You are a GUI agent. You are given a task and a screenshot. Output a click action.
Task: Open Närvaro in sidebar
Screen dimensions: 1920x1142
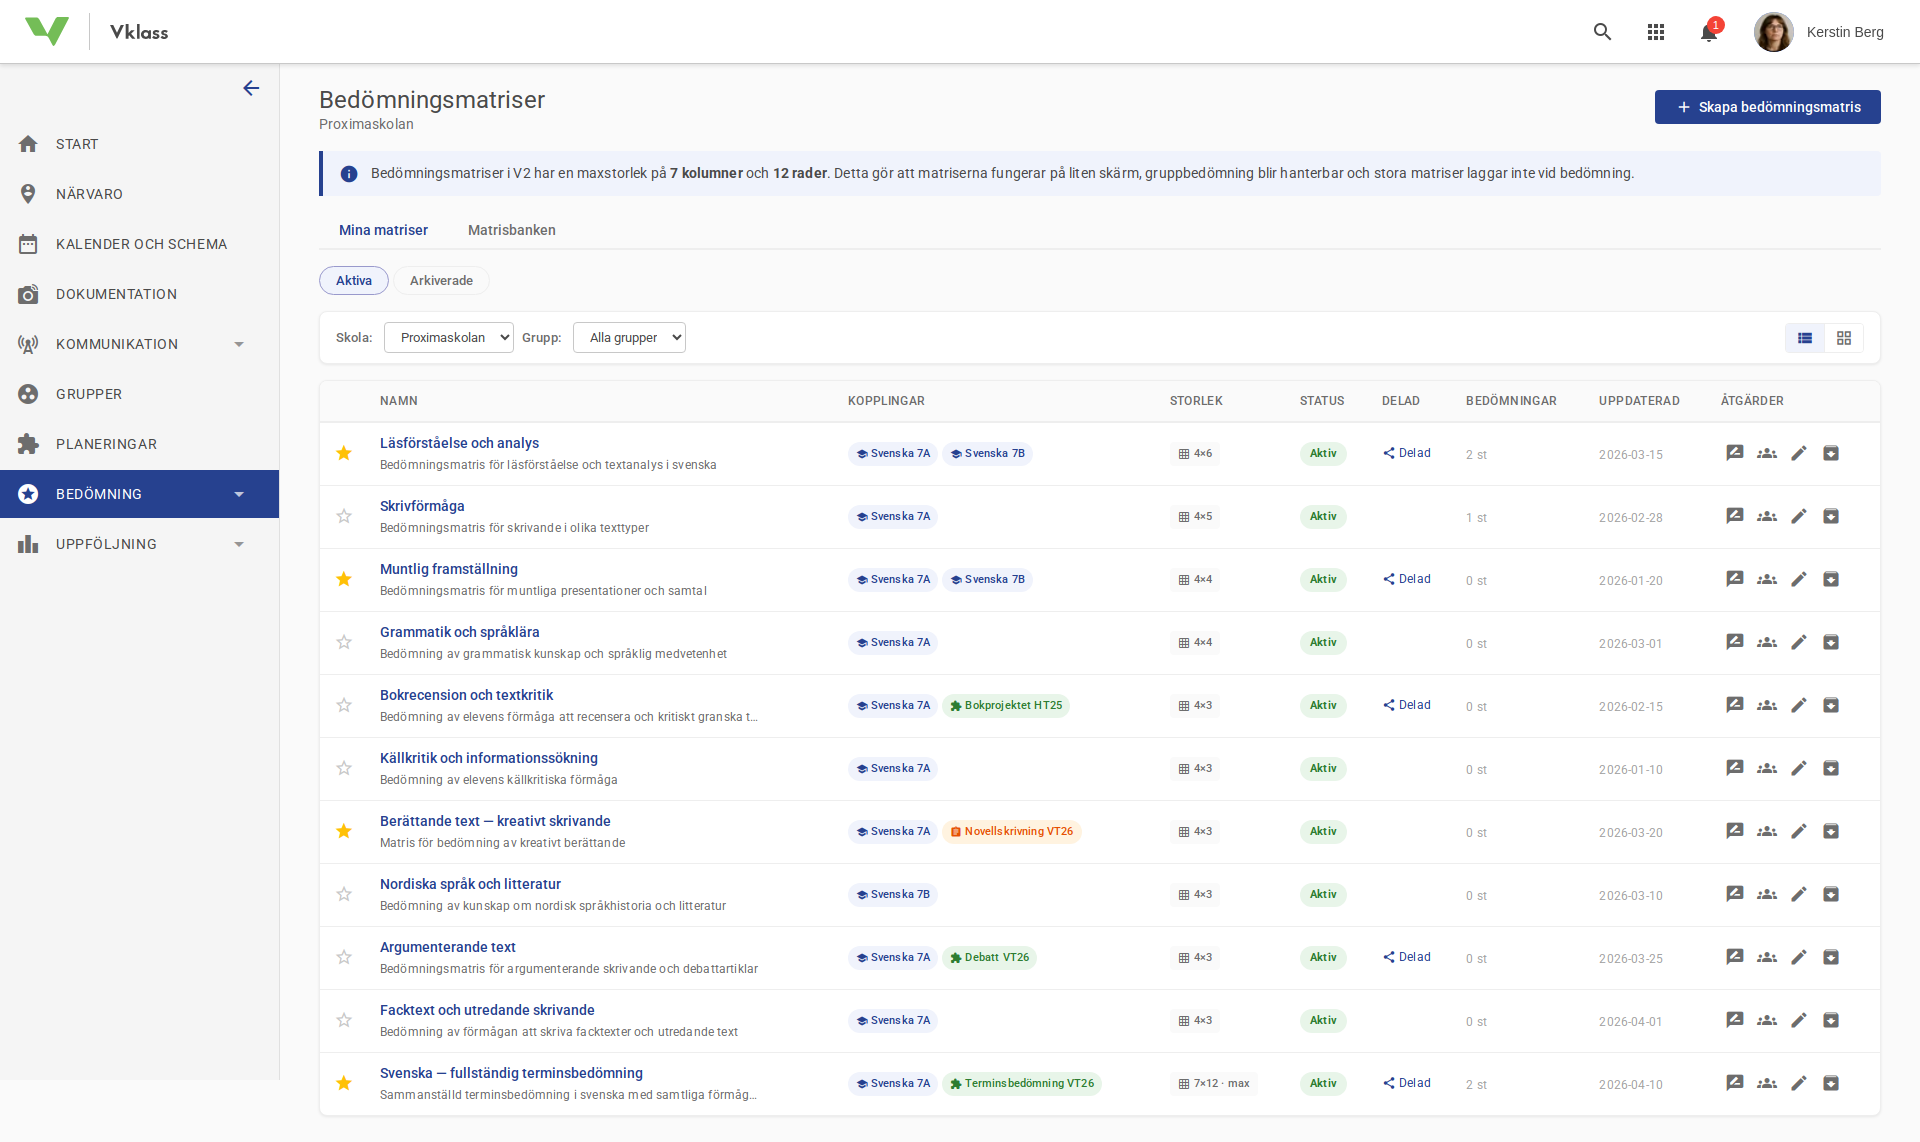[139, 194]
